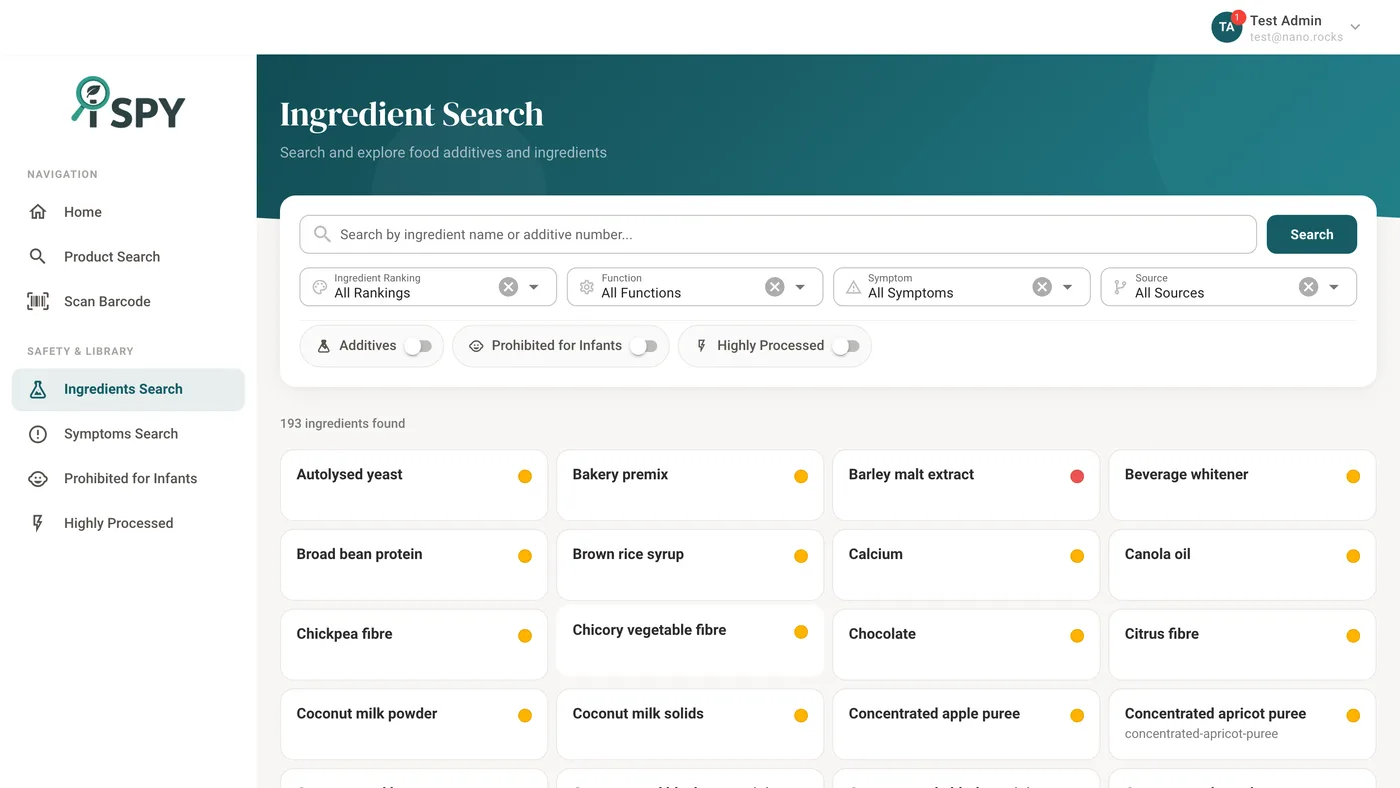The width and height of the screenshot is (1400, 788).
Task: Click the '193 ingredients found' text
Action: tap(342, 423)
